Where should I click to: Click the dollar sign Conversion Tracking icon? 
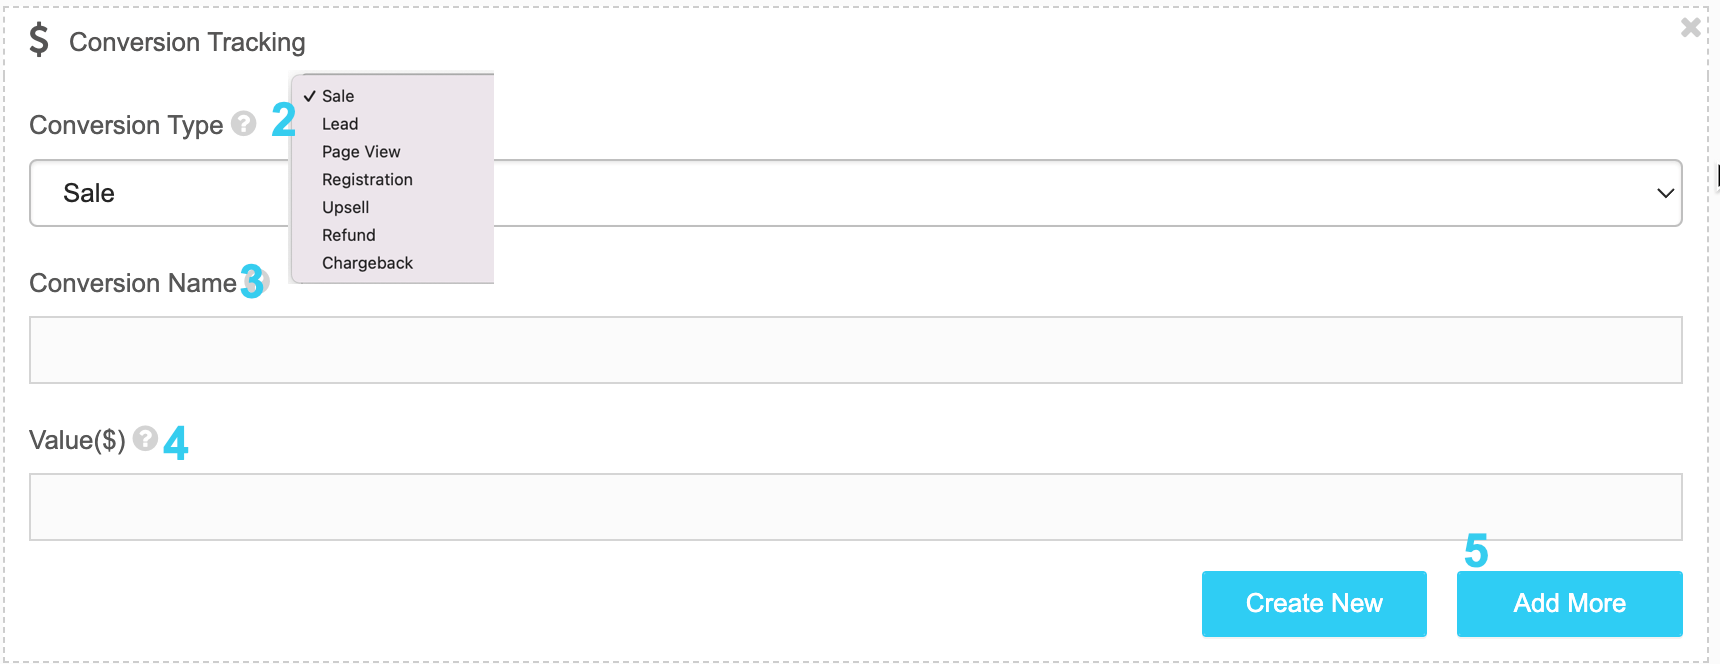tap(39, 40)
